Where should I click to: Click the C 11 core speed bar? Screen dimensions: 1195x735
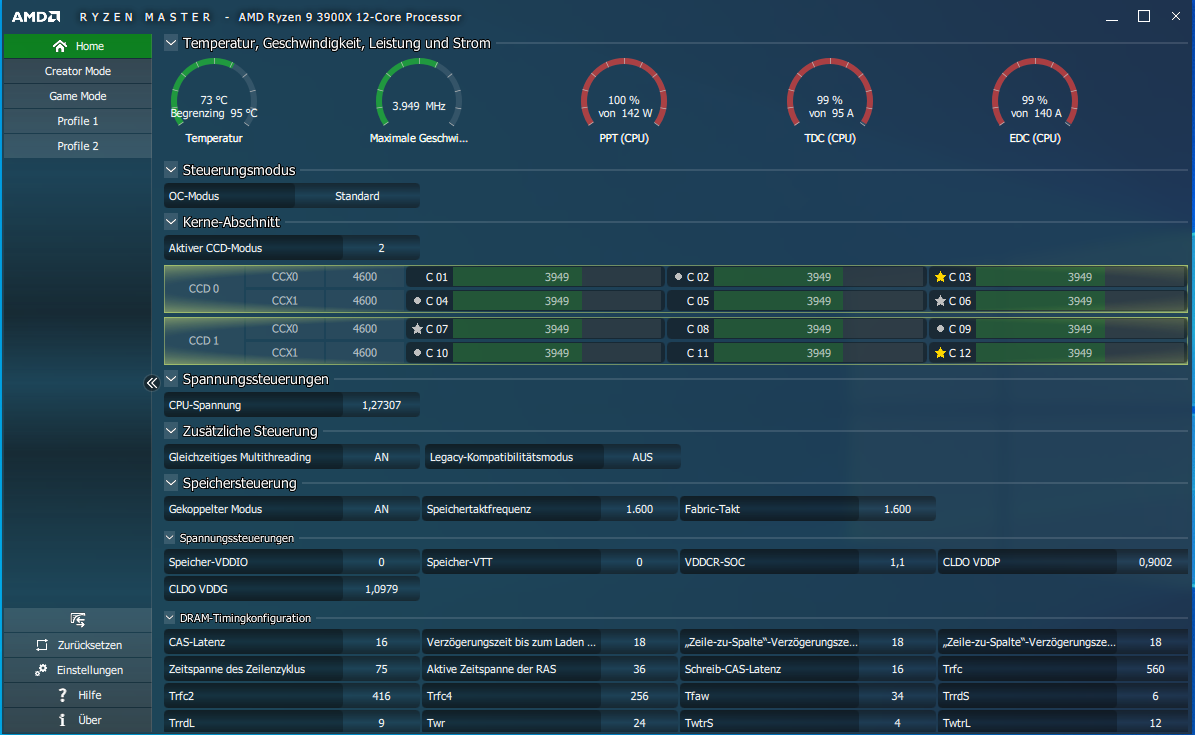pyautogui.click(x=819, y=353)
